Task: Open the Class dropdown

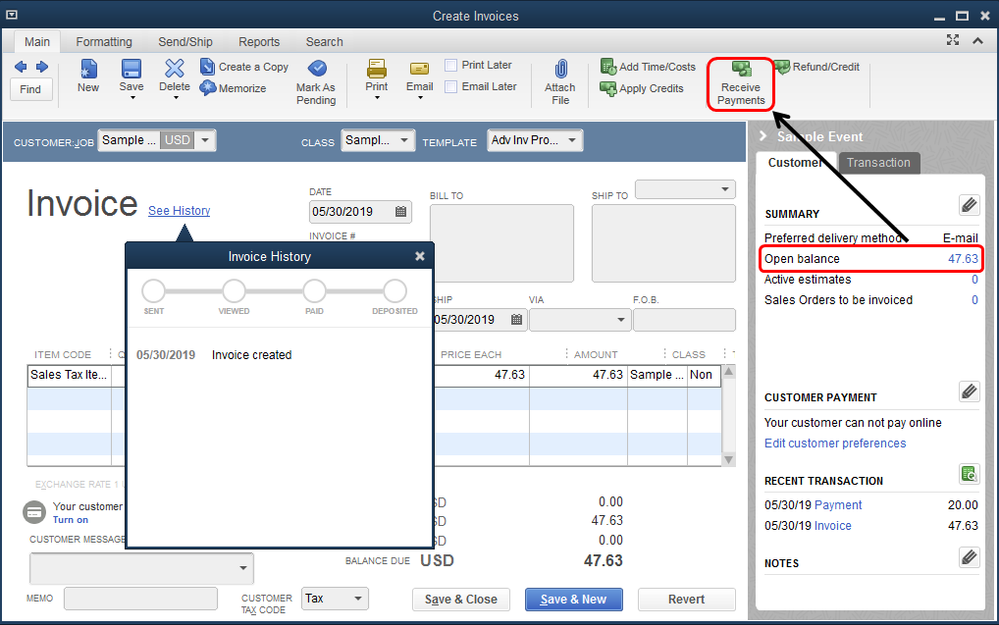Action: [404, 140]
